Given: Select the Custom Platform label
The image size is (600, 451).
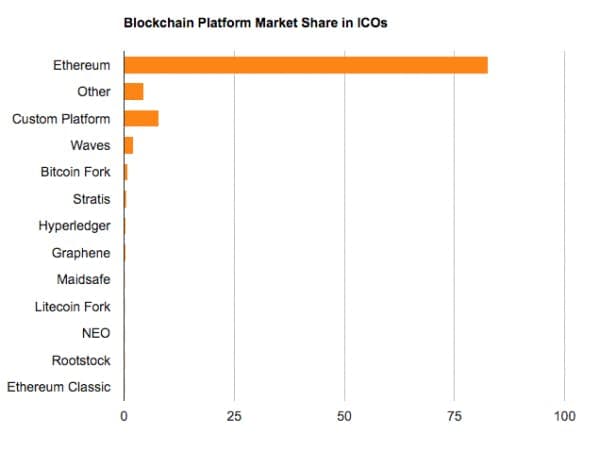Looking at the screenshot, I should pos(61,119).
